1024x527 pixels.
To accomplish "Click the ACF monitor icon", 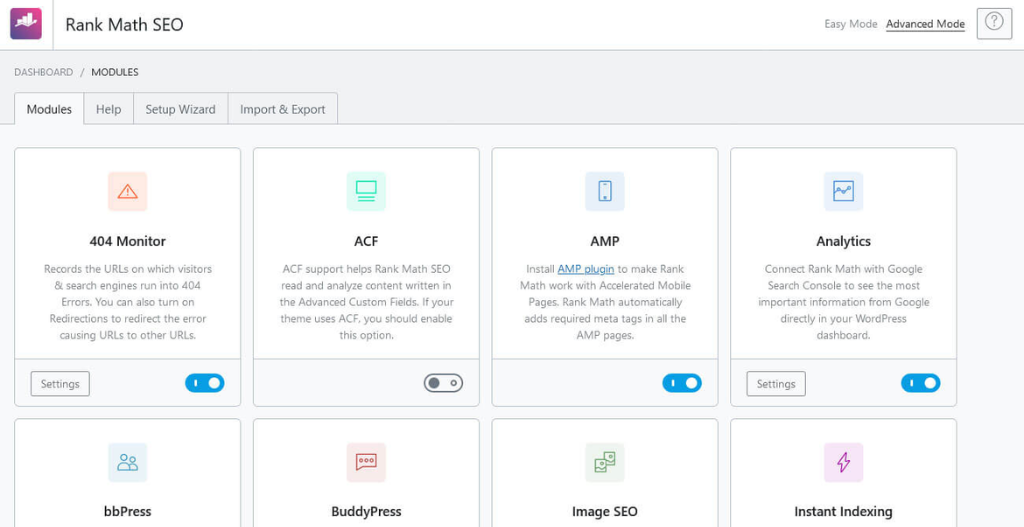I will (x=366, y=191).
